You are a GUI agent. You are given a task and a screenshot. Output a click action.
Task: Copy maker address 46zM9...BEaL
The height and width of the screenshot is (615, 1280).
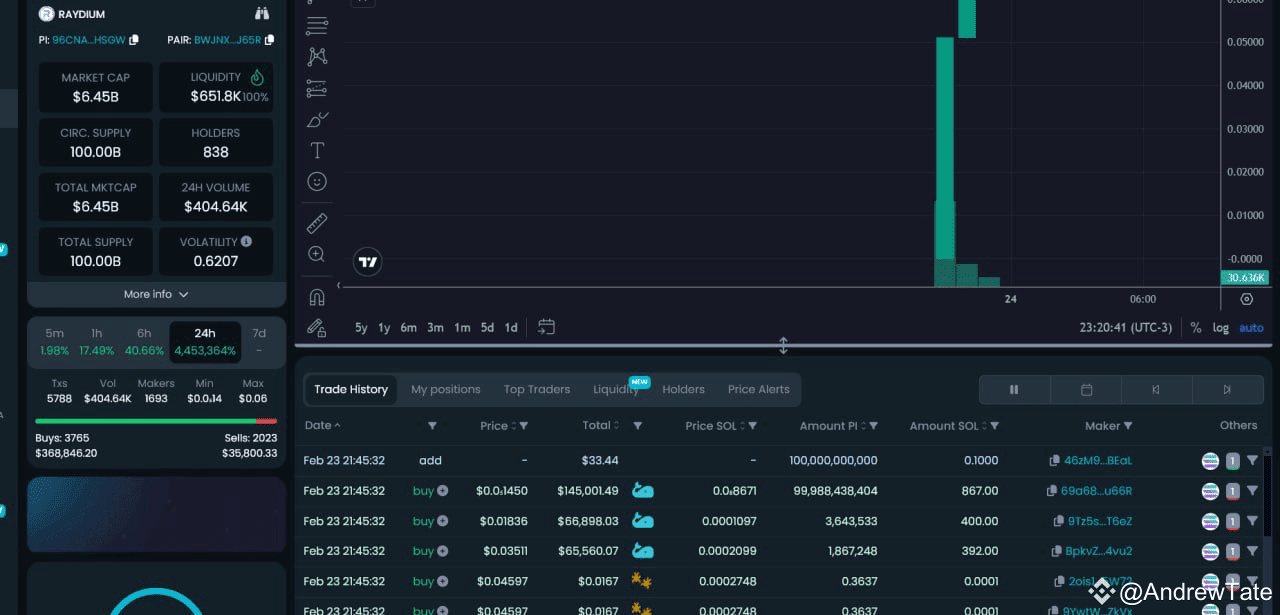[x=1055, y=461]
